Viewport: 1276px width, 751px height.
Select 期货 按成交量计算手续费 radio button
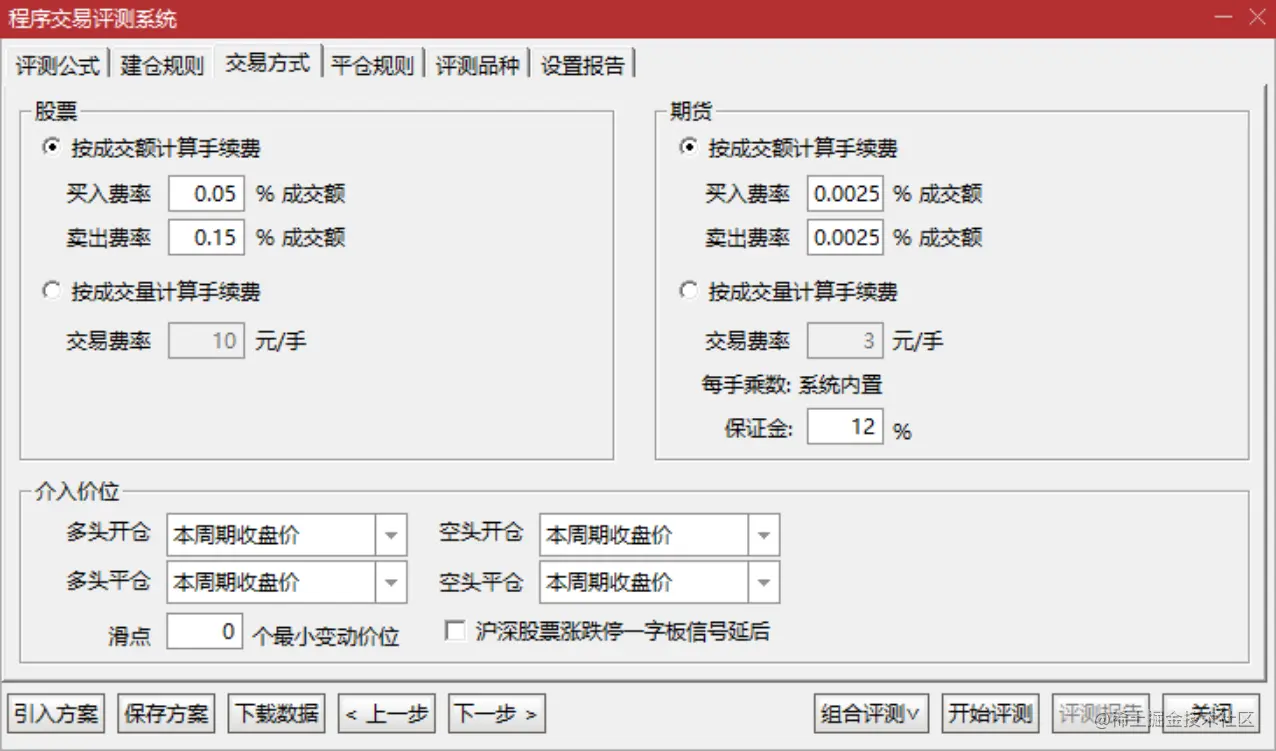(688, 291)
